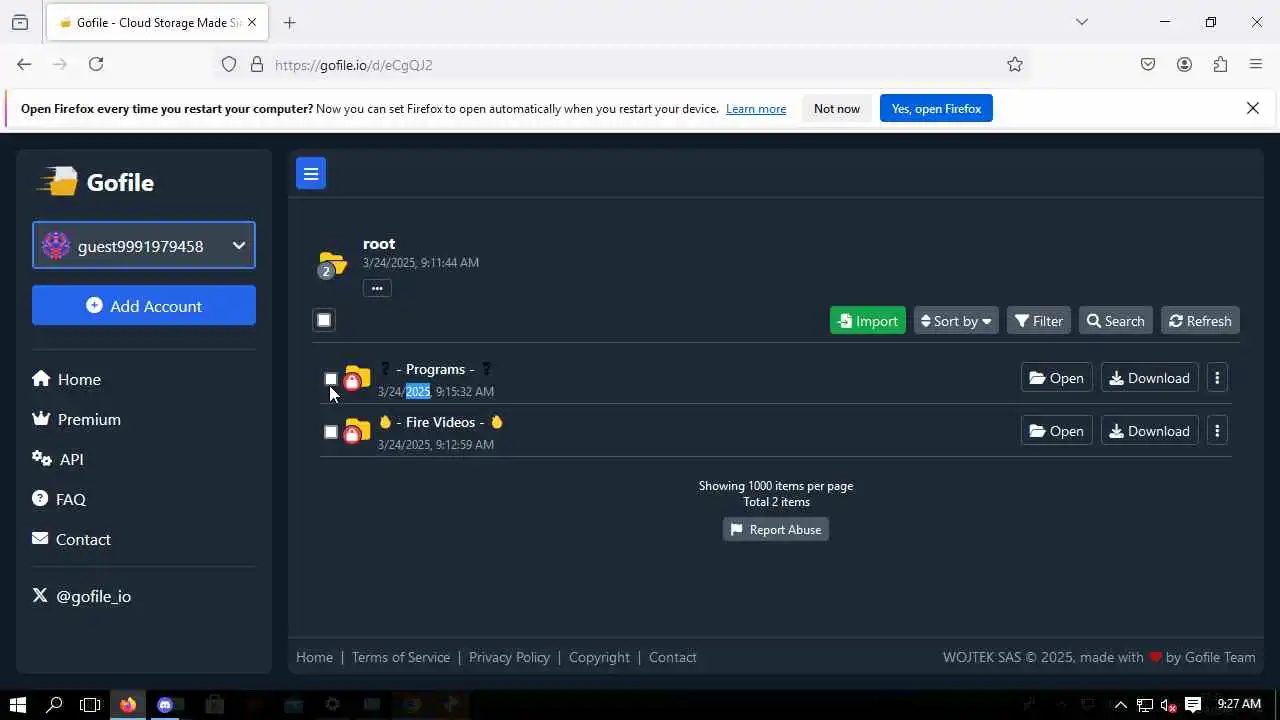Open the Fire Videos folder with Open button
The width and height of the screenshot is (1280, 720).
point(1056,431)
